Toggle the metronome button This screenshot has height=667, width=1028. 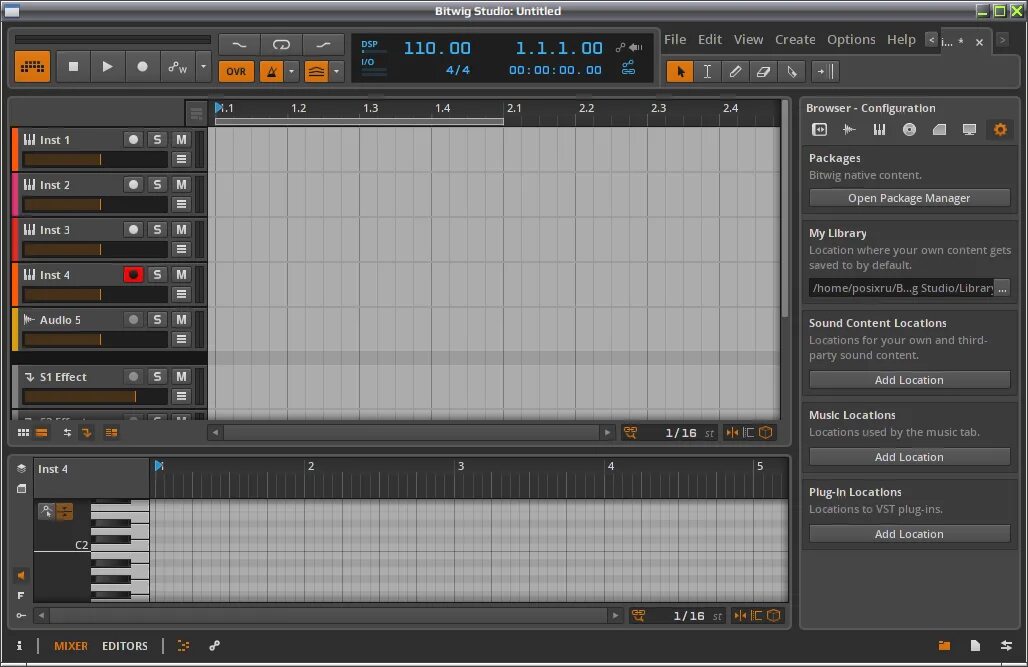click(x=271, y=71)
